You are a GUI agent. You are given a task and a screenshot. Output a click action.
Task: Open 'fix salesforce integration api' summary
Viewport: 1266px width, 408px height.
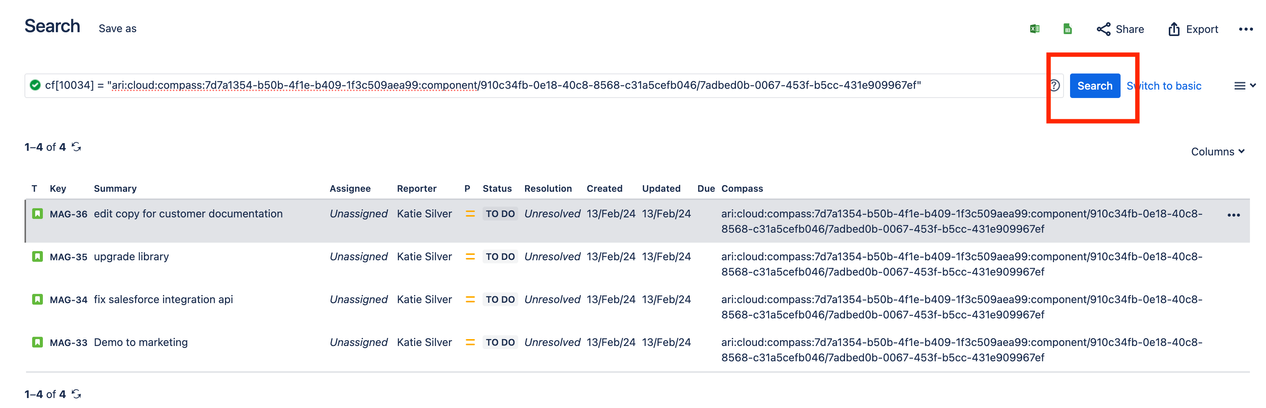pos(163,300)
